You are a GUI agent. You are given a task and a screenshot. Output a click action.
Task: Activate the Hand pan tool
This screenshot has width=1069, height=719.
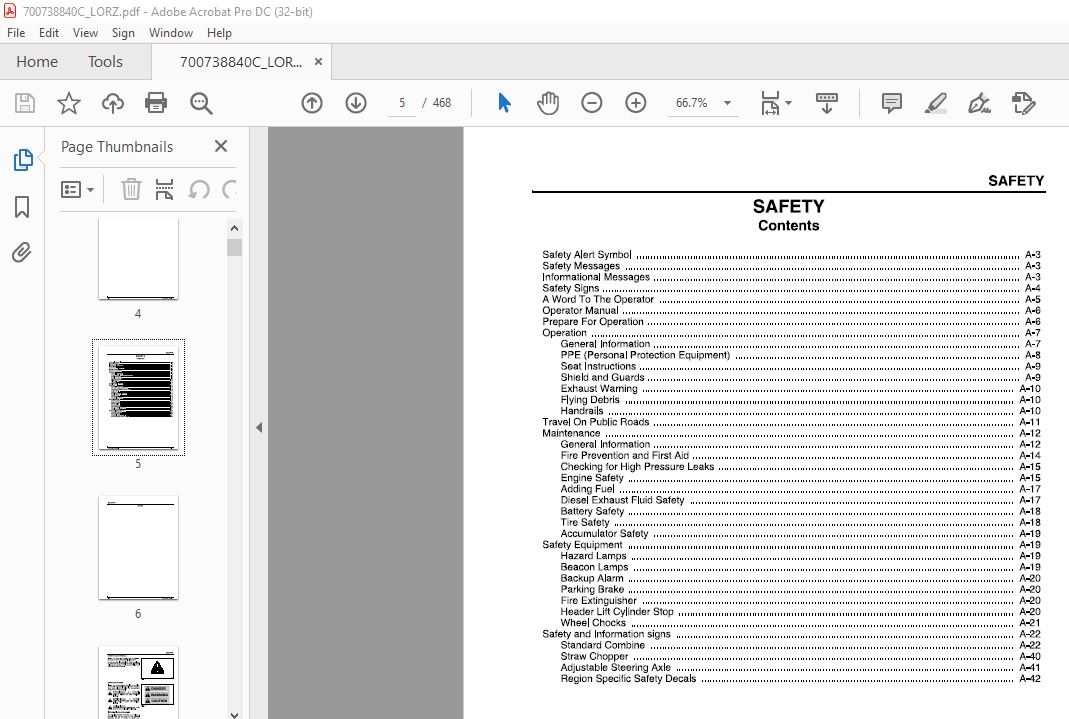click(x=547, y=103)
